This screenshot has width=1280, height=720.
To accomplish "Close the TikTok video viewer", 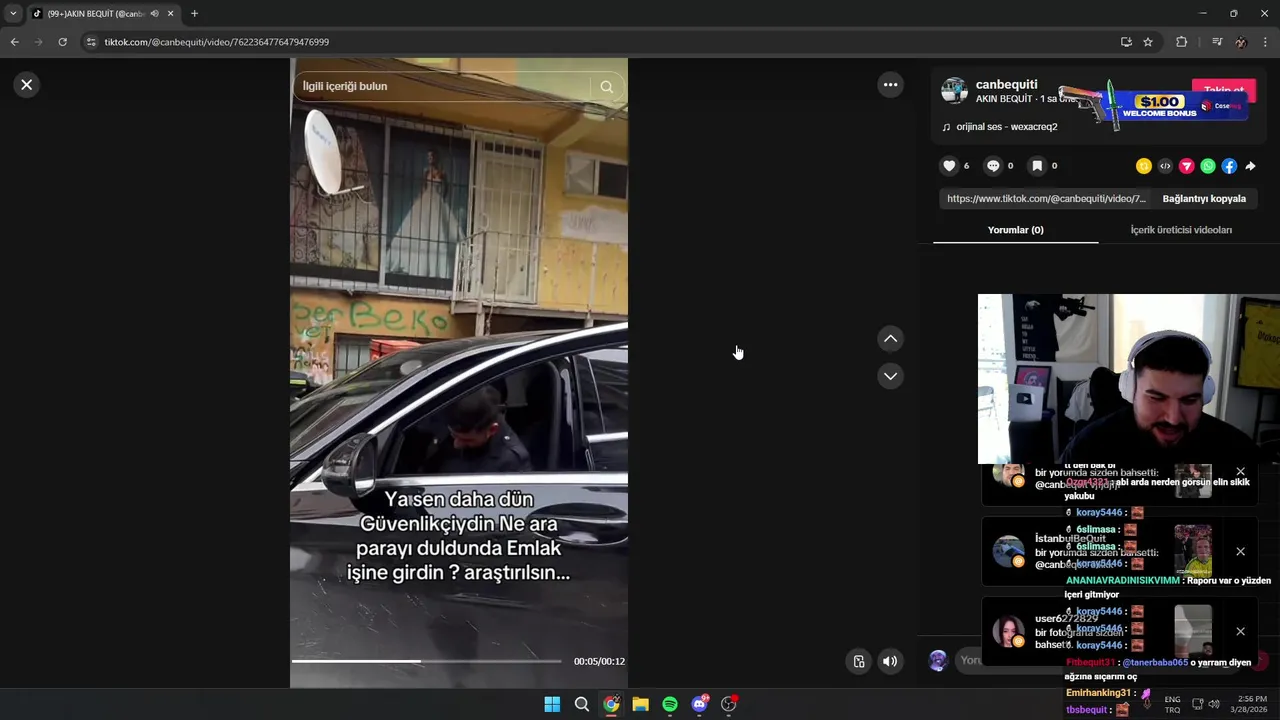I will click(27, 85).
